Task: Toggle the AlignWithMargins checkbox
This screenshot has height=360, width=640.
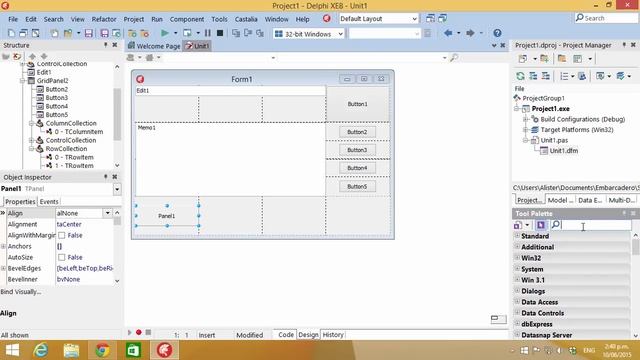Action: (62, 236)
